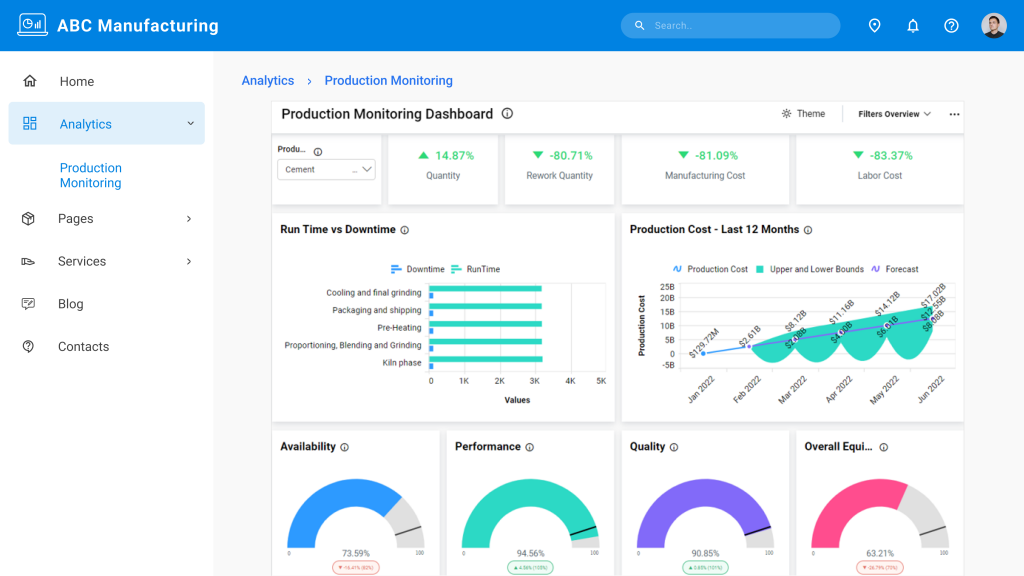Click the info icon on the Availability gauge
The image size is (1024, 576).
click(x=345, y=446)
